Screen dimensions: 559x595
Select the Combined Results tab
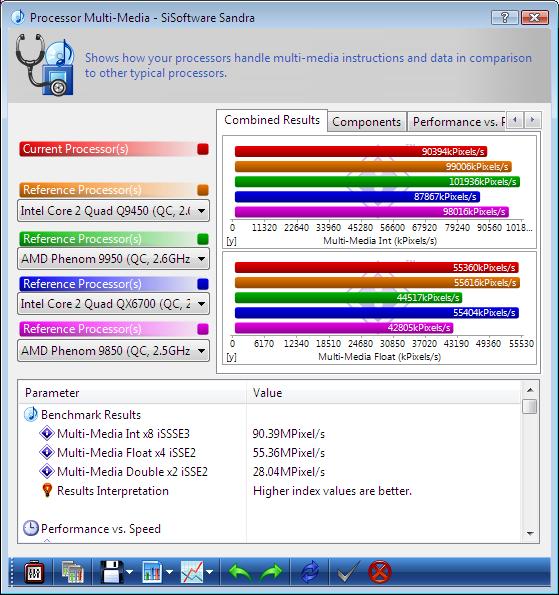click(272, 120)
